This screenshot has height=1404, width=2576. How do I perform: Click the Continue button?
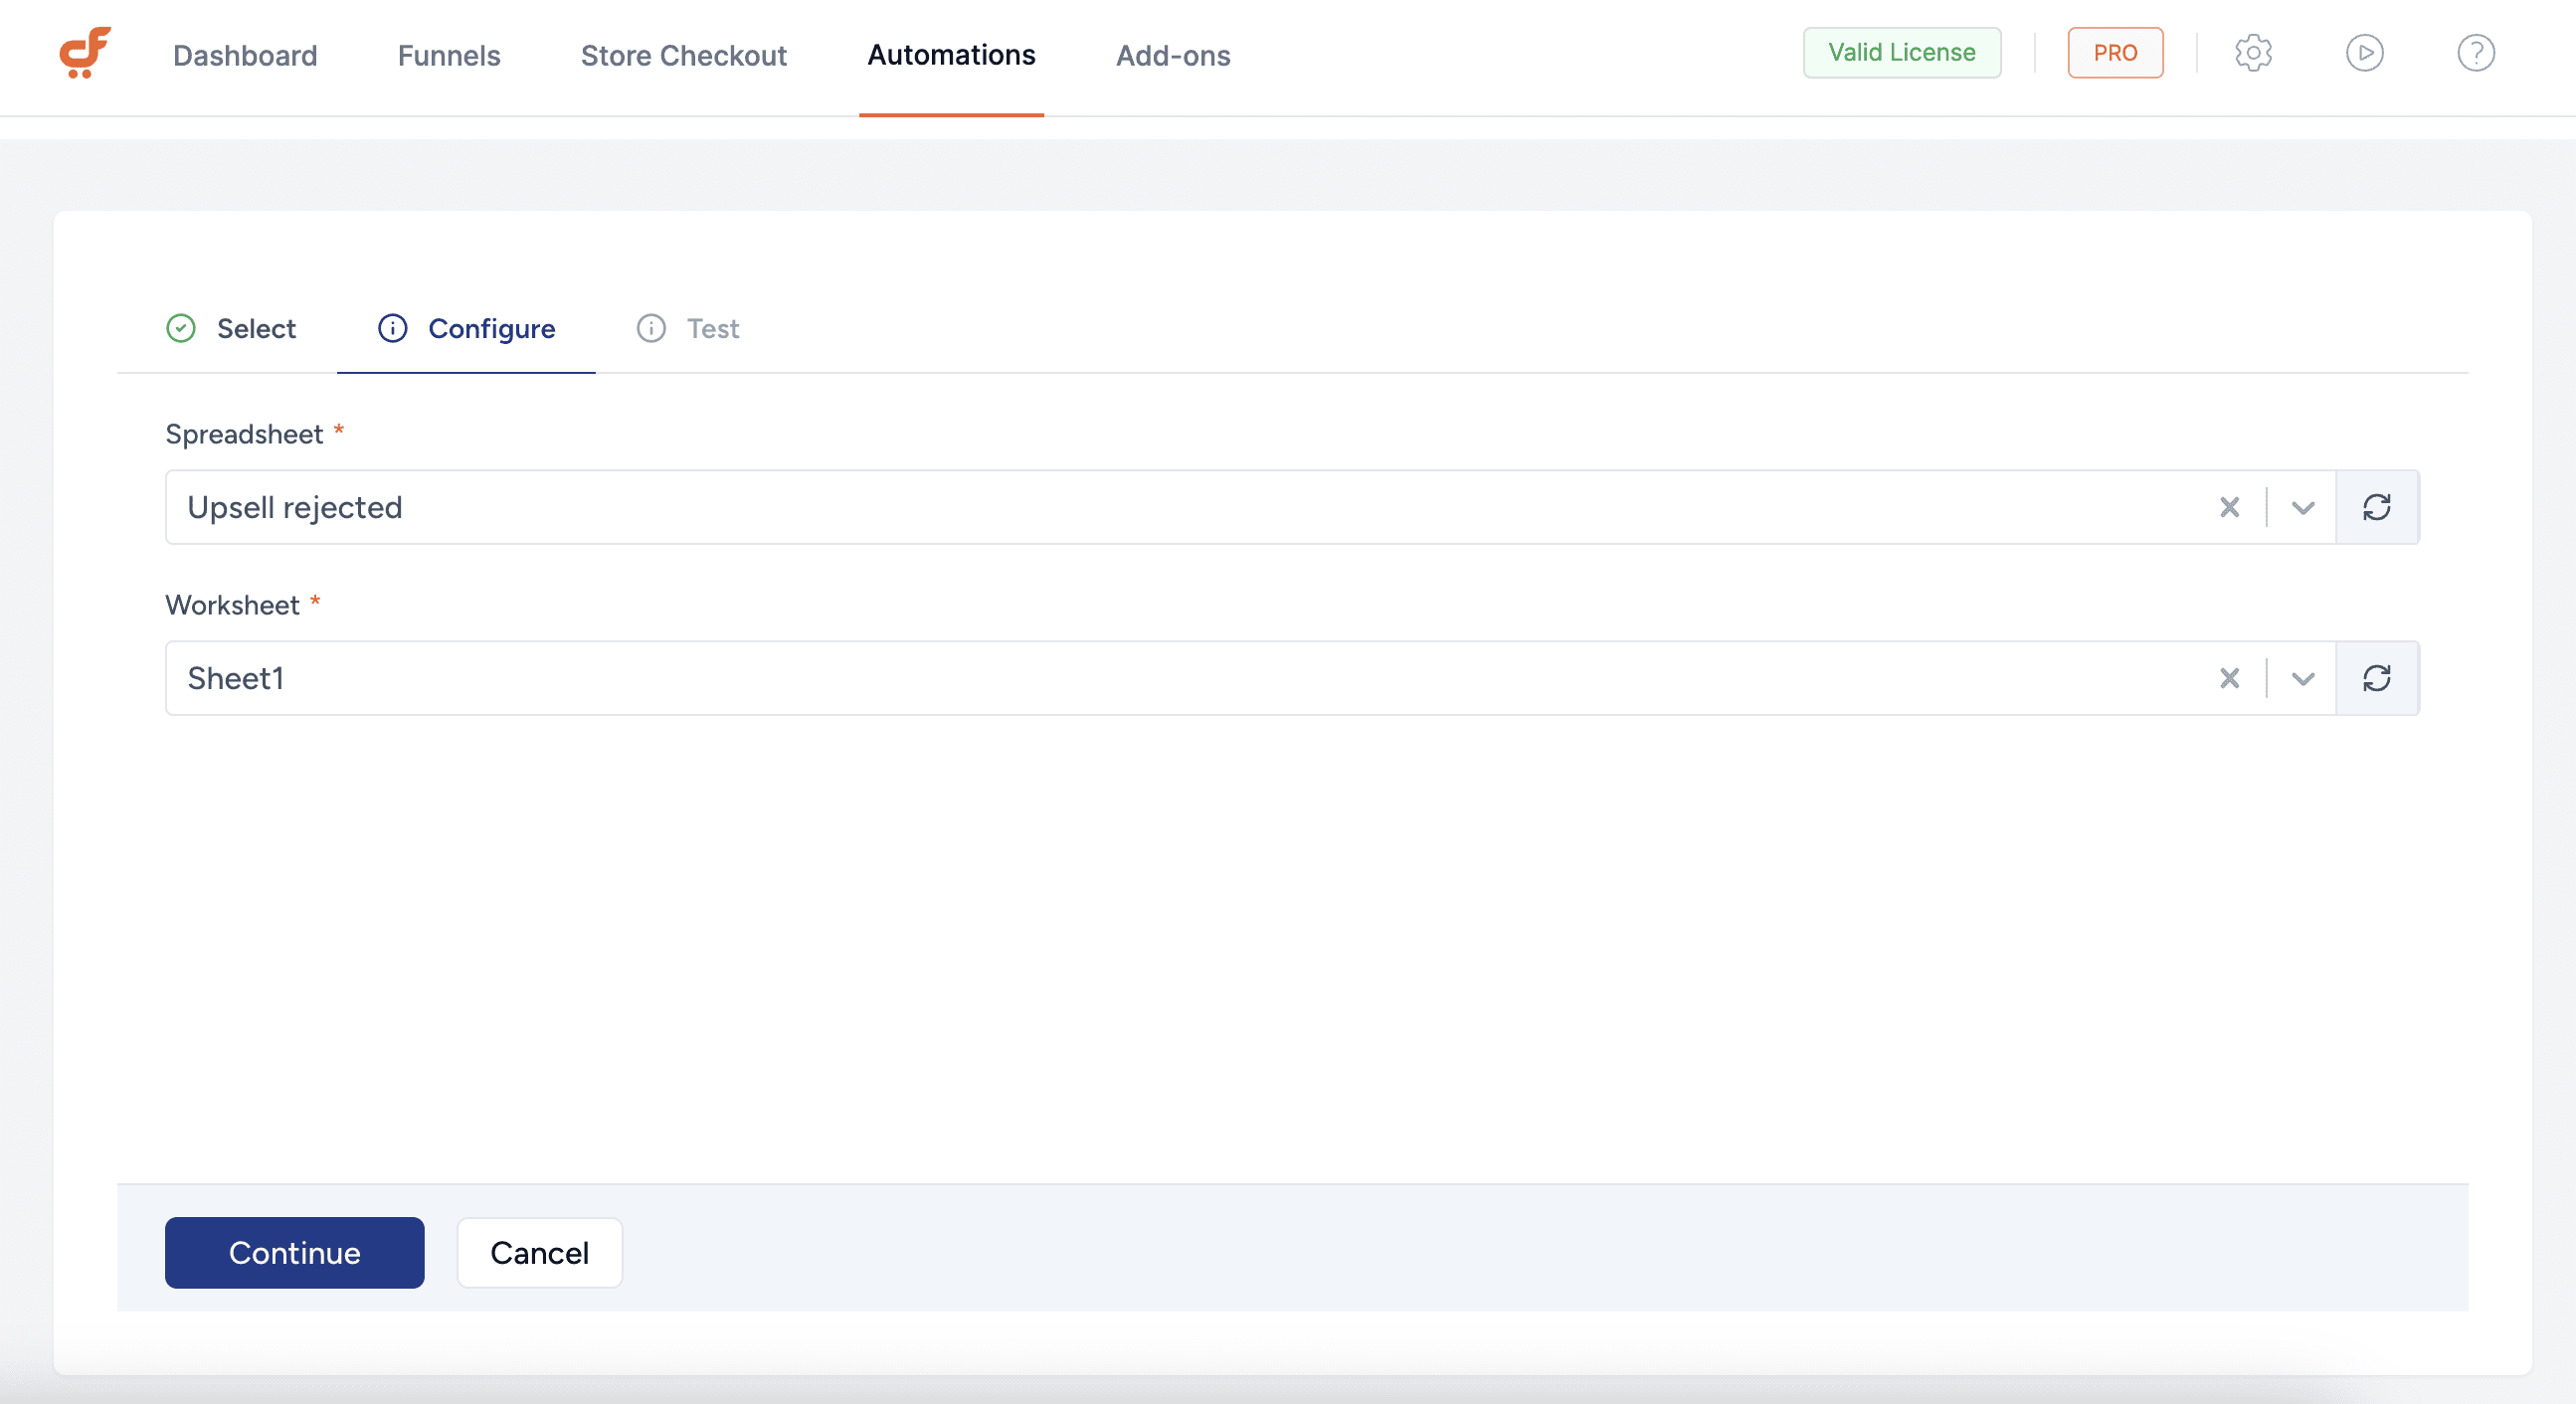pos(294,1252)
